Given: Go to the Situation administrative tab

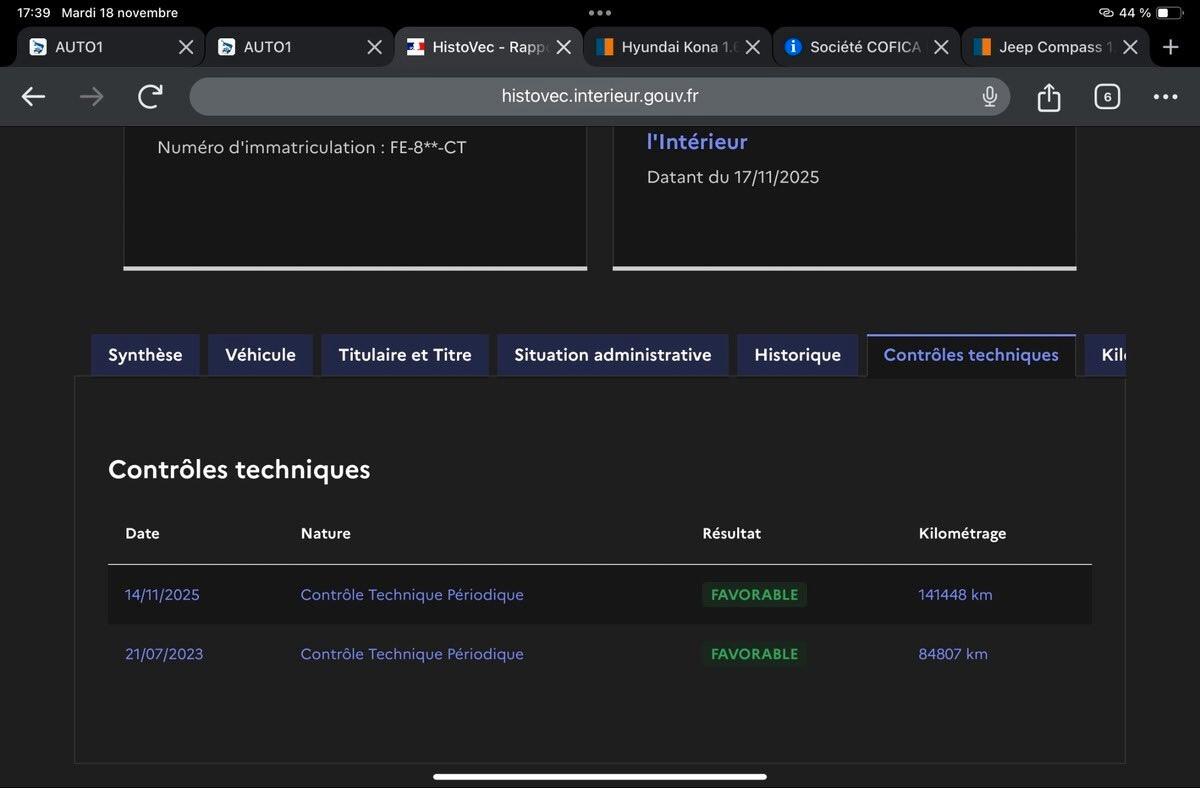Looking at the screenshot, I should [x=612, y=355].
